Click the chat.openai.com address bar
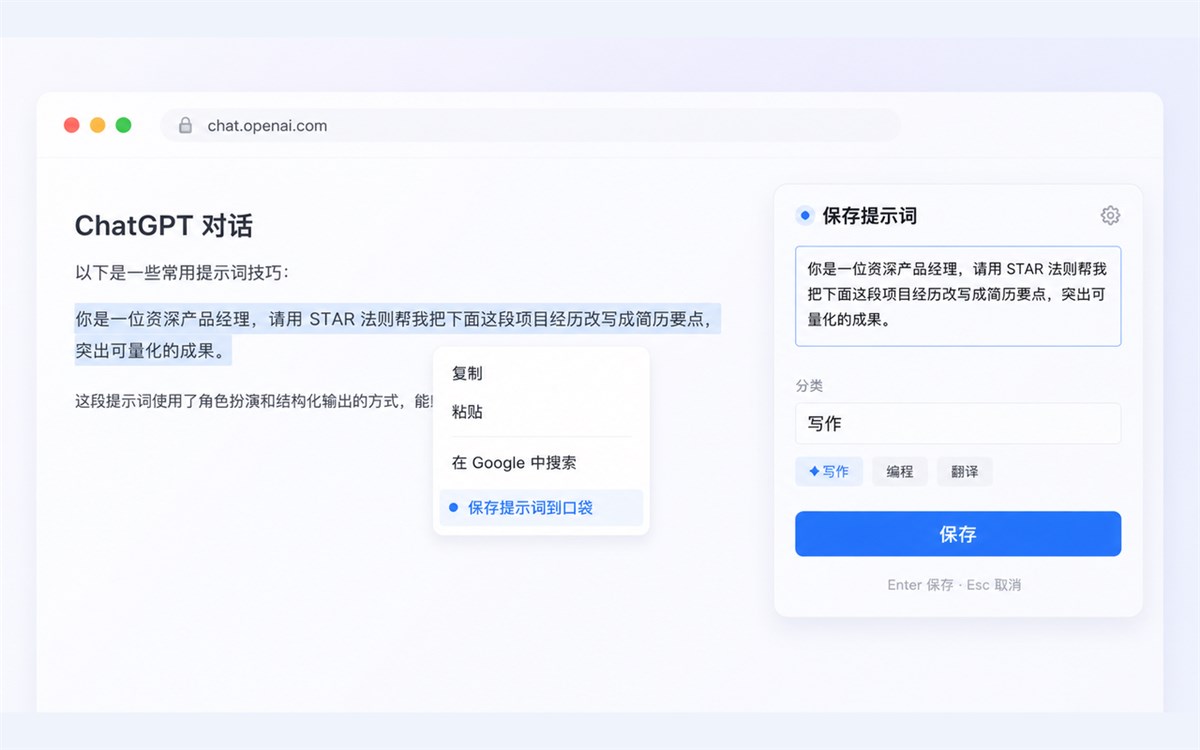1200x750 pixels. pos(530,125)
